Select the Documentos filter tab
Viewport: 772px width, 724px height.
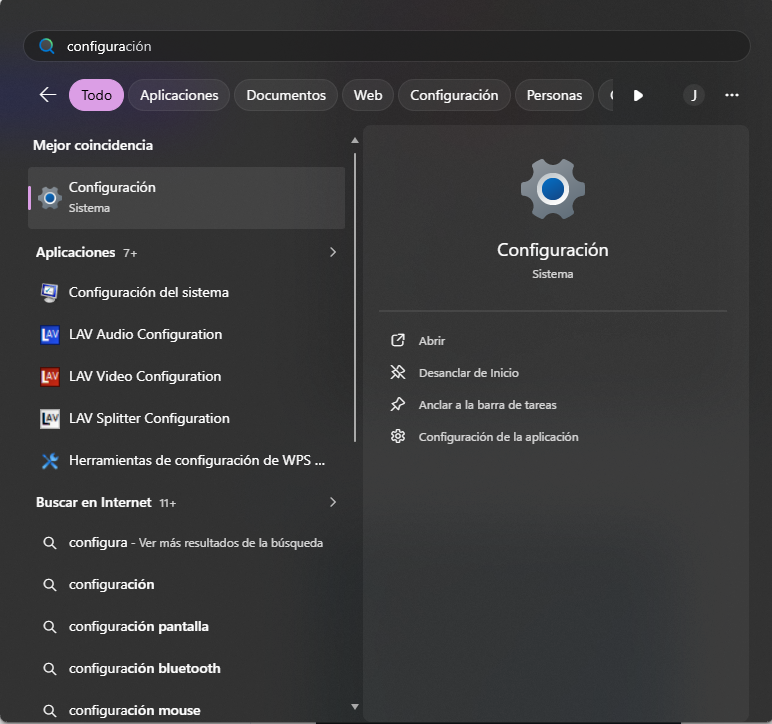tap(286, 95)
